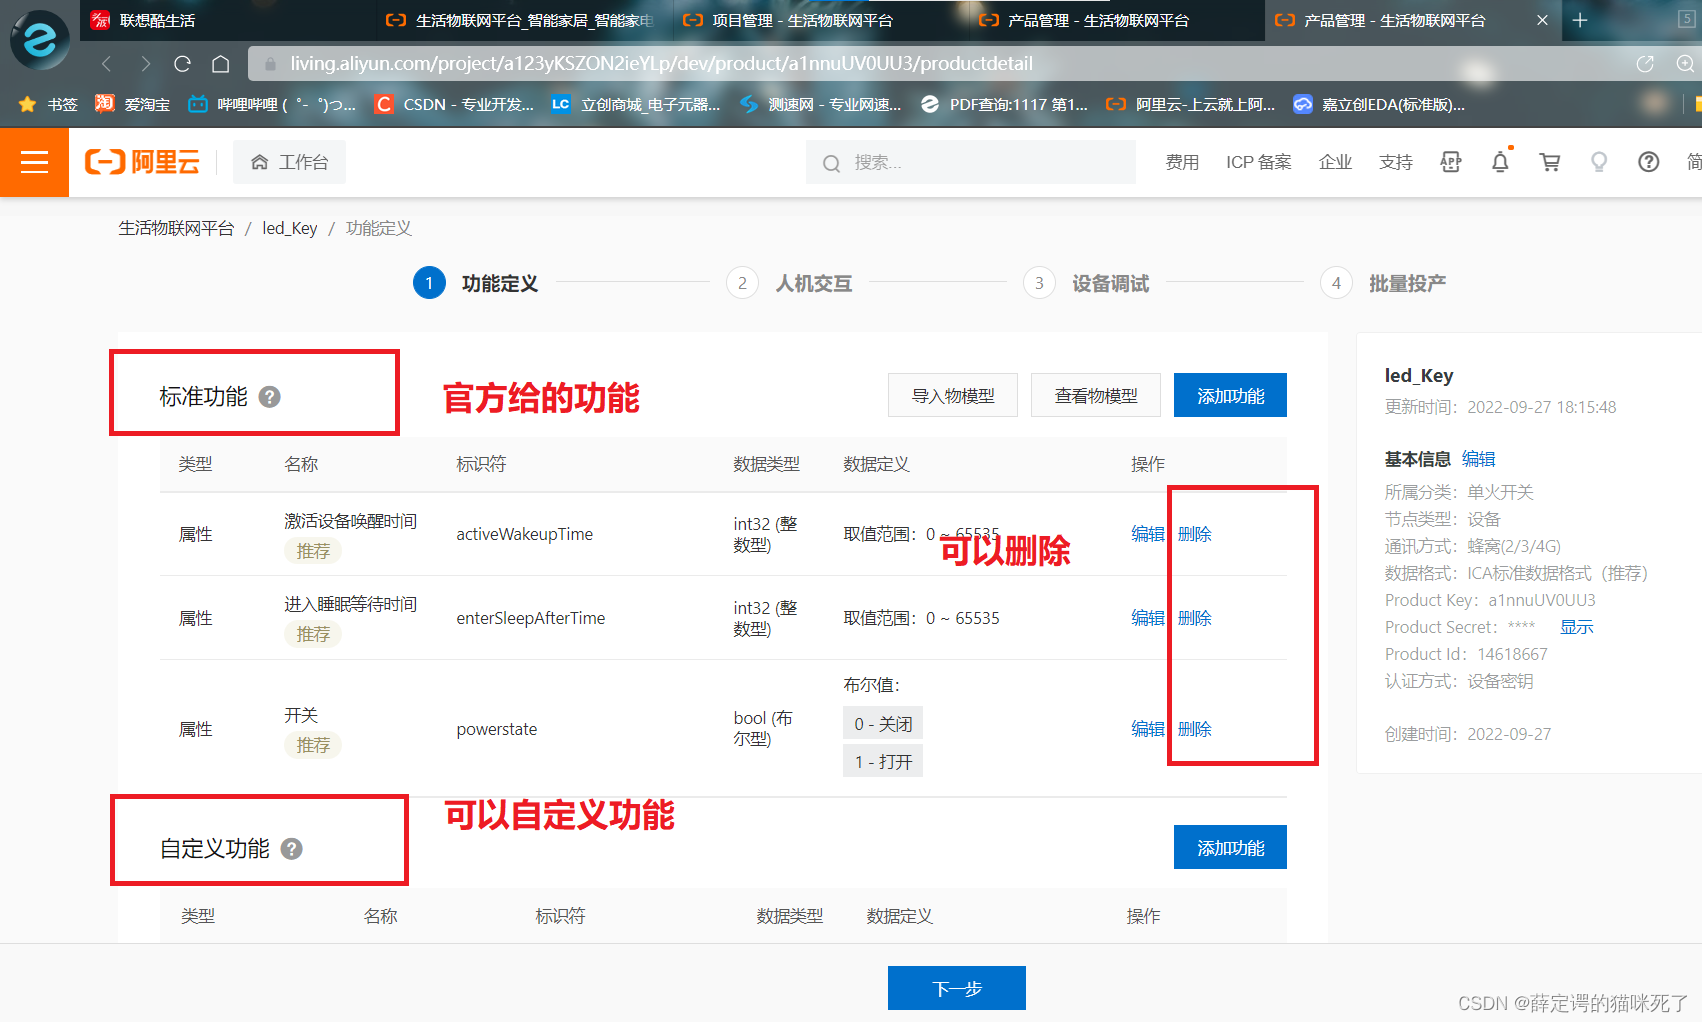Open new browser tab

point(1580,20)
